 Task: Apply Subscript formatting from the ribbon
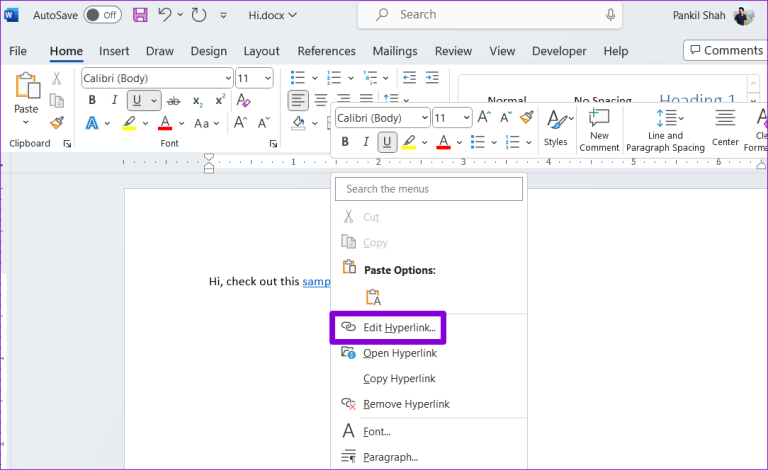point(197,100)
